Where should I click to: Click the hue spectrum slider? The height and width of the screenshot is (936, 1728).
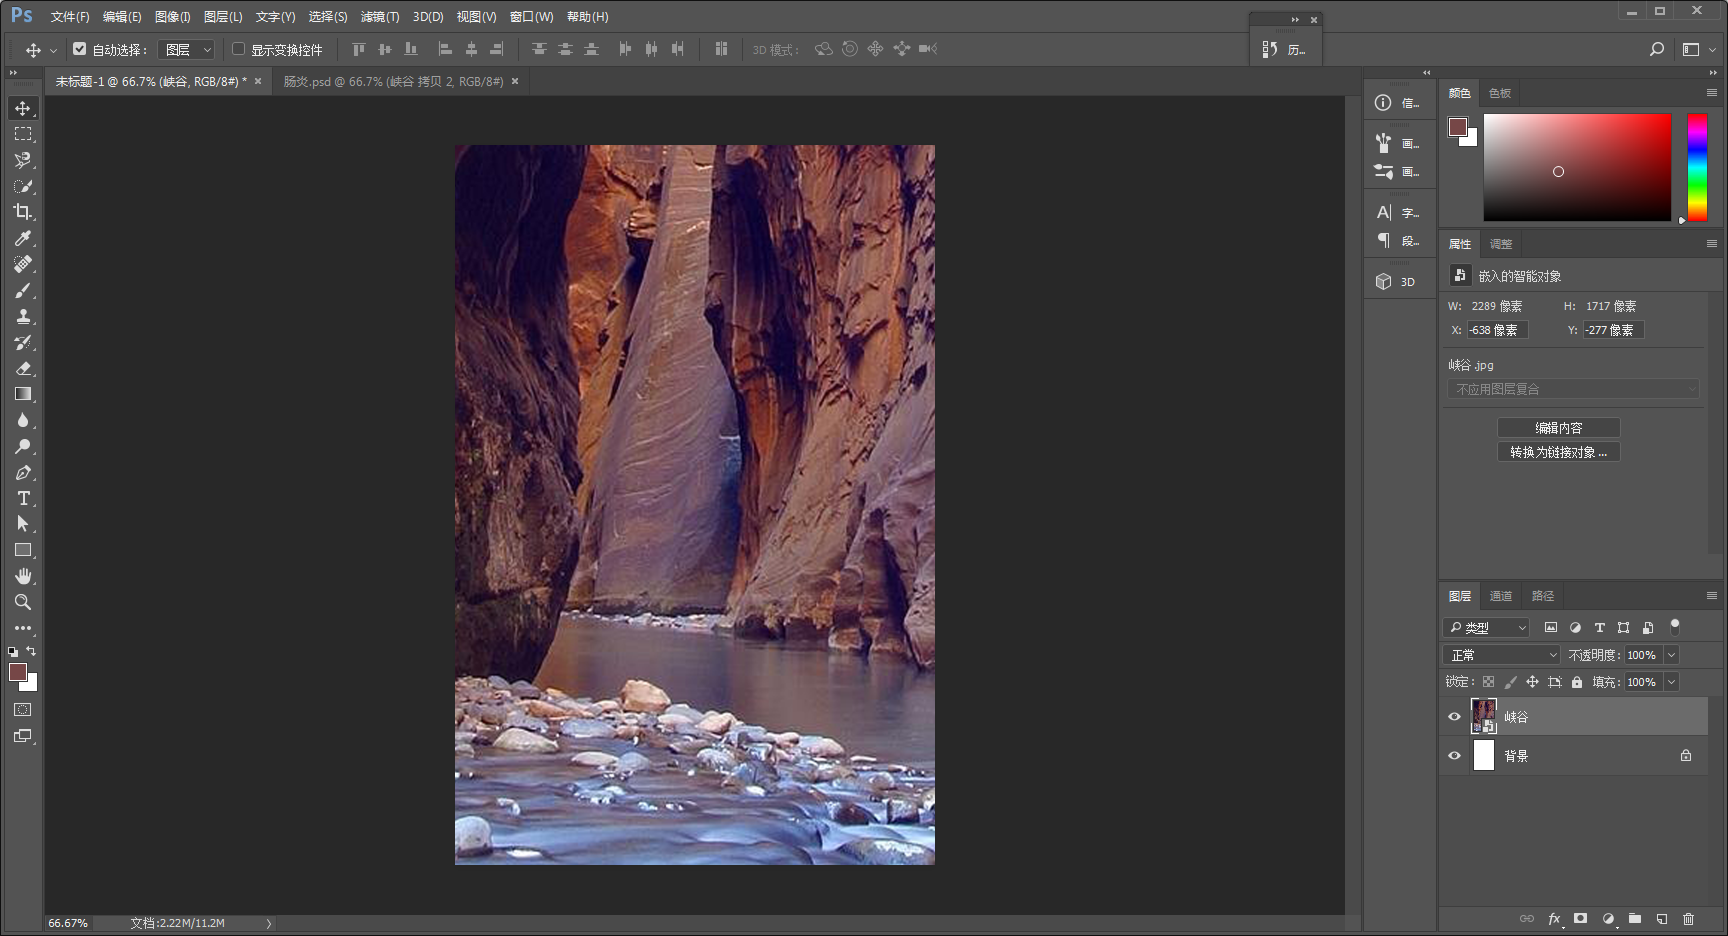click(1697, 167)
